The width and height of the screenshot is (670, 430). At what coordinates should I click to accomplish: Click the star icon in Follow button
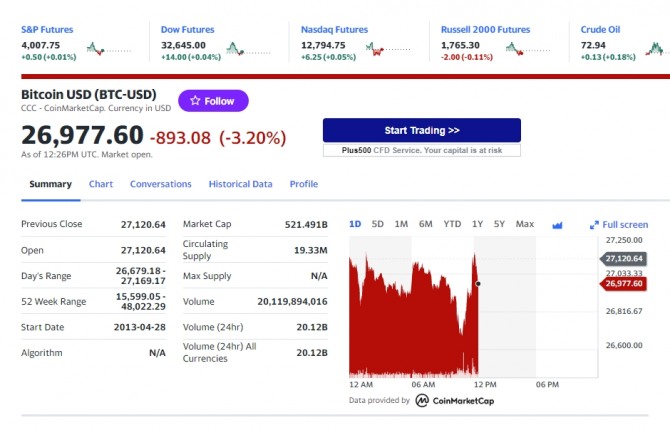pos(195,100)
